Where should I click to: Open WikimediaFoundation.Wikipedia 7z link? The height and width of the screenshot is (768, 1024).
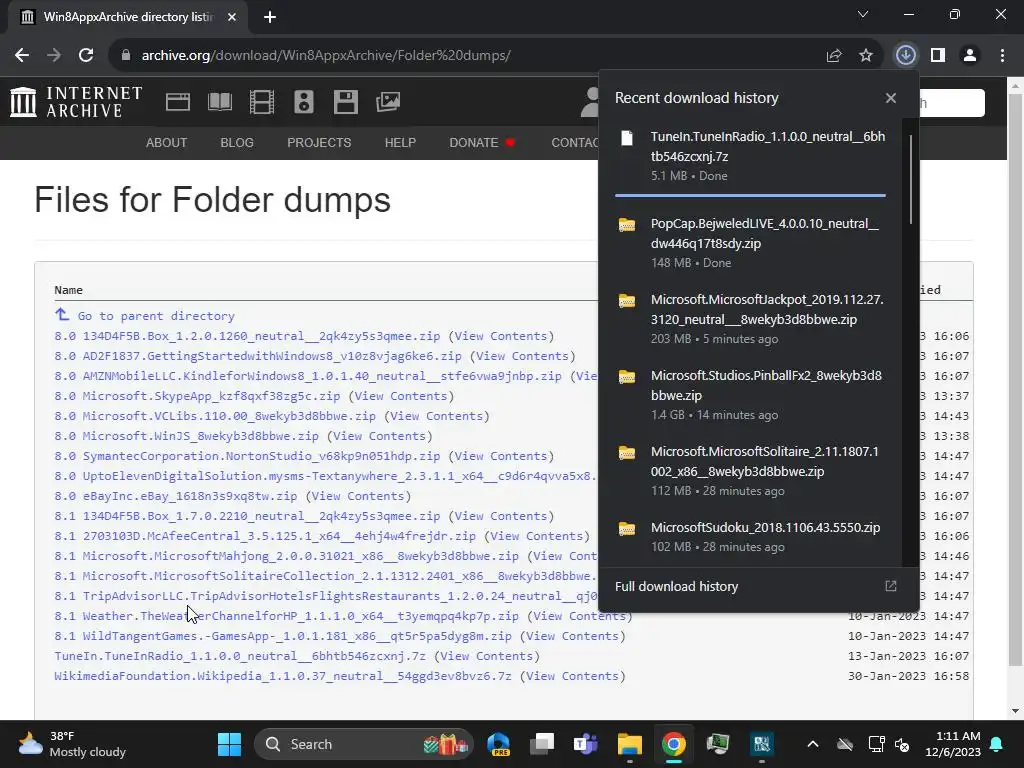[x=283, y=676]
